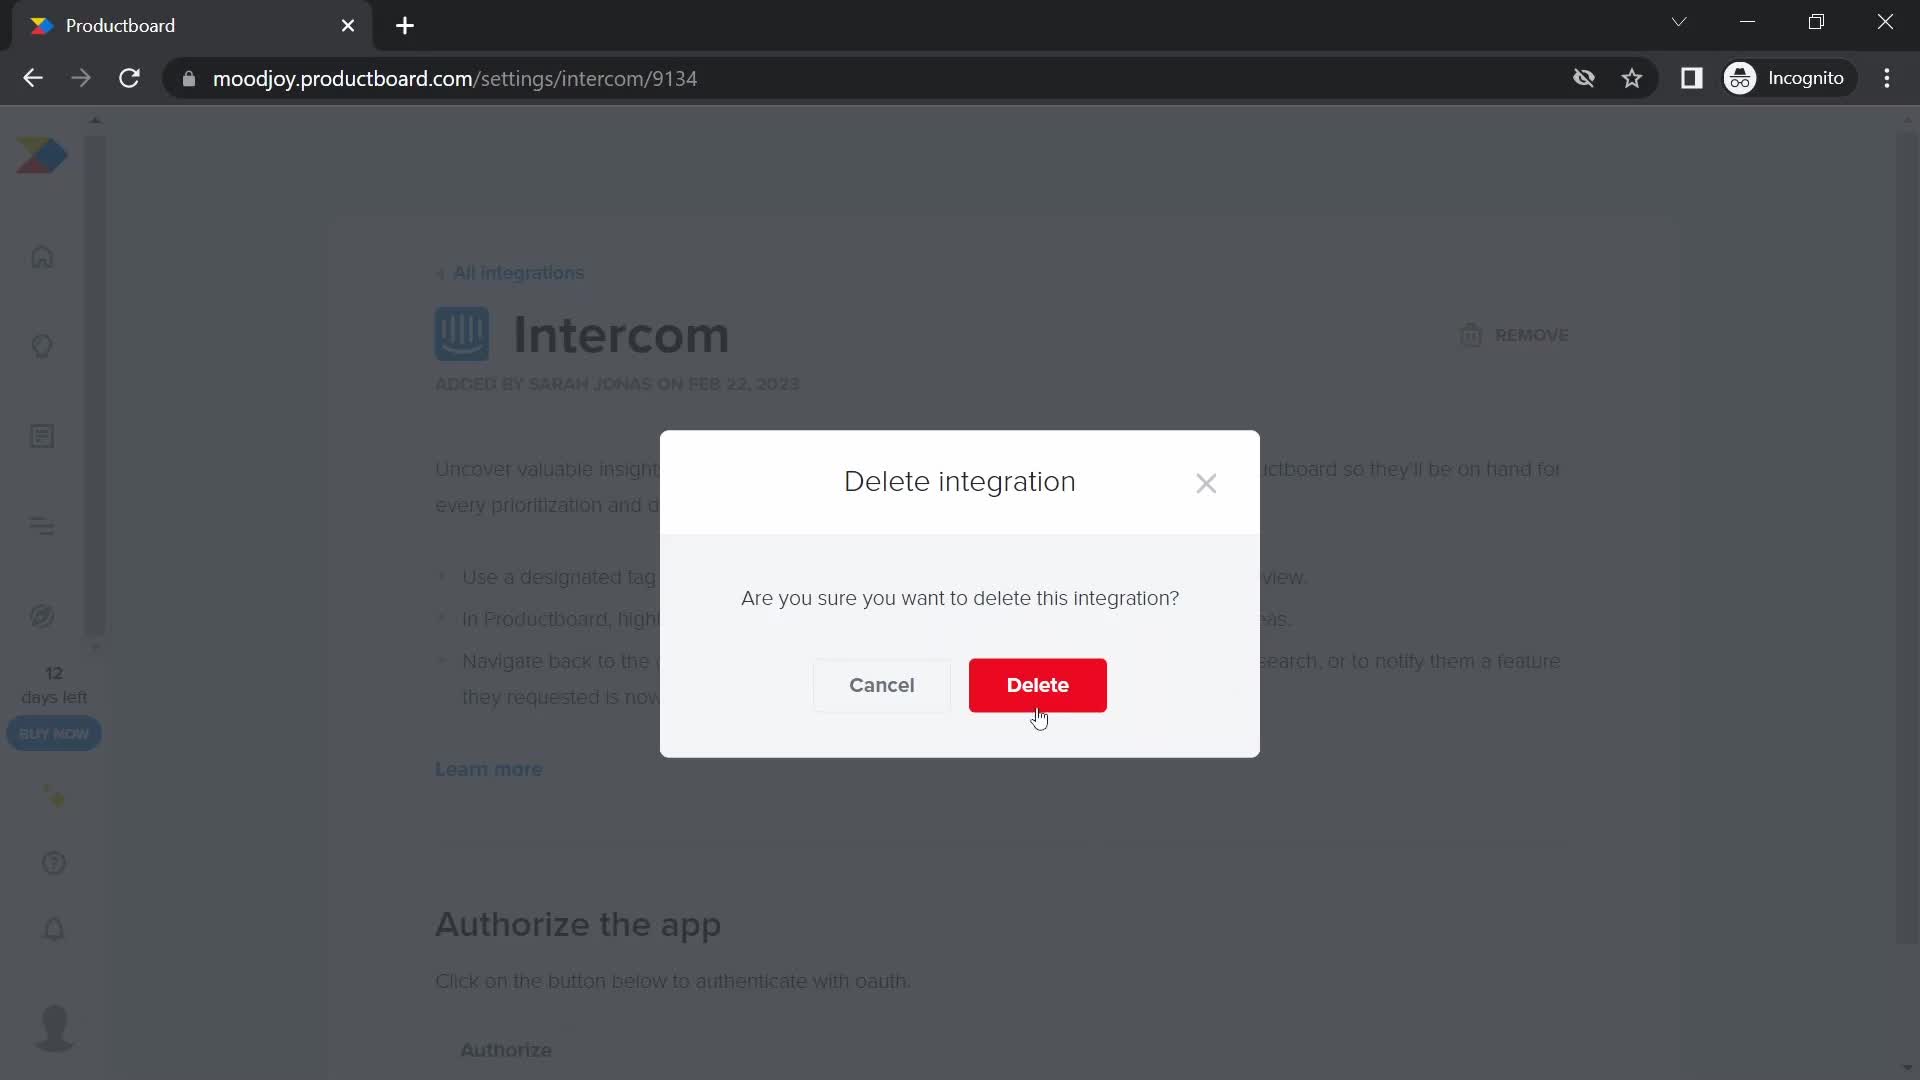Click the Intercom integration logo
The width and height of the screenshot is (1920, 1080).
[462, 334]
